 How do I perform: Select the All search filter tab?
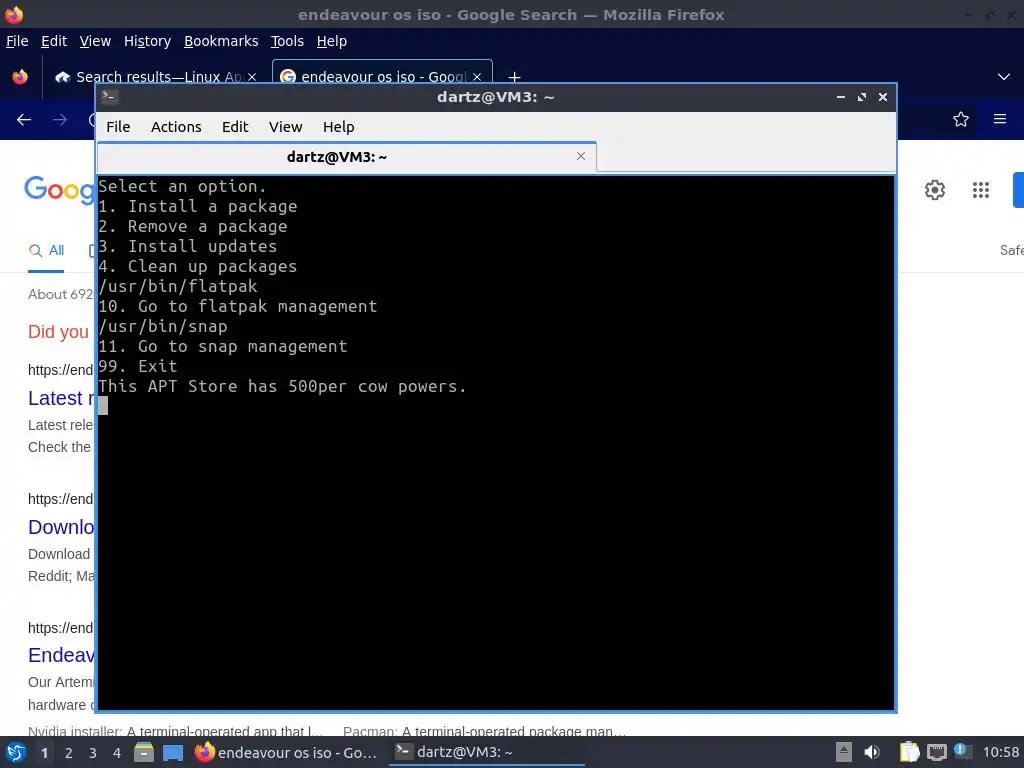(46, 251)
